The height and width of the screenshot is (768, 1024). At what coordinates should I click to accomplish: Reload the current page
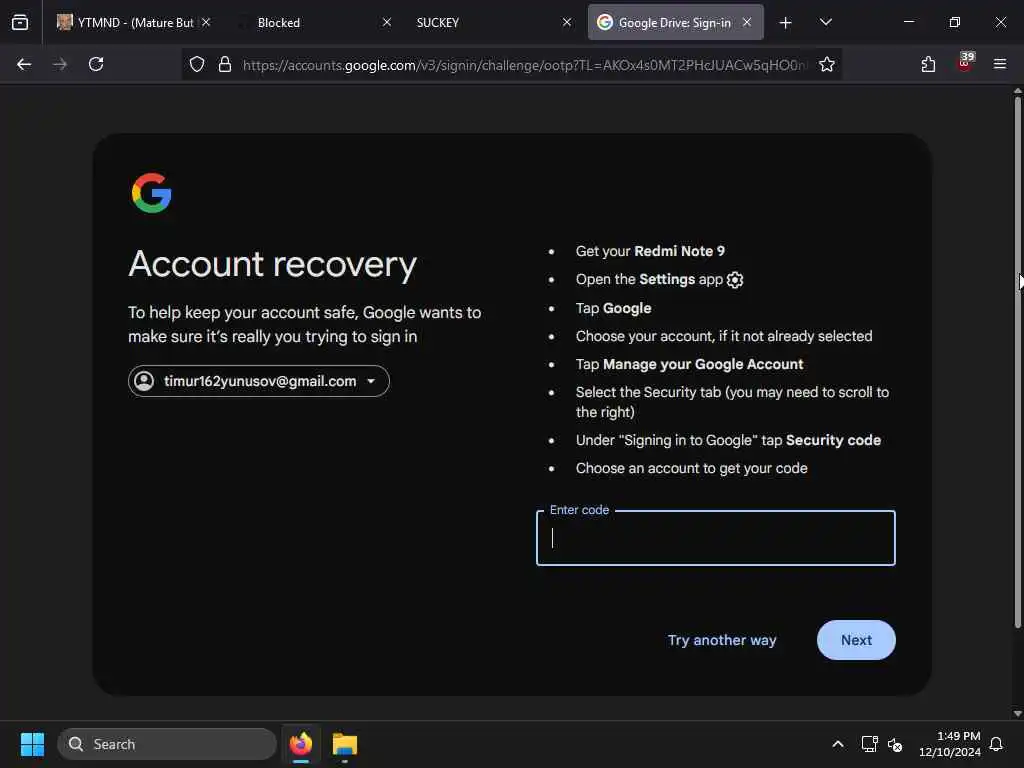[x=96, y=64]
